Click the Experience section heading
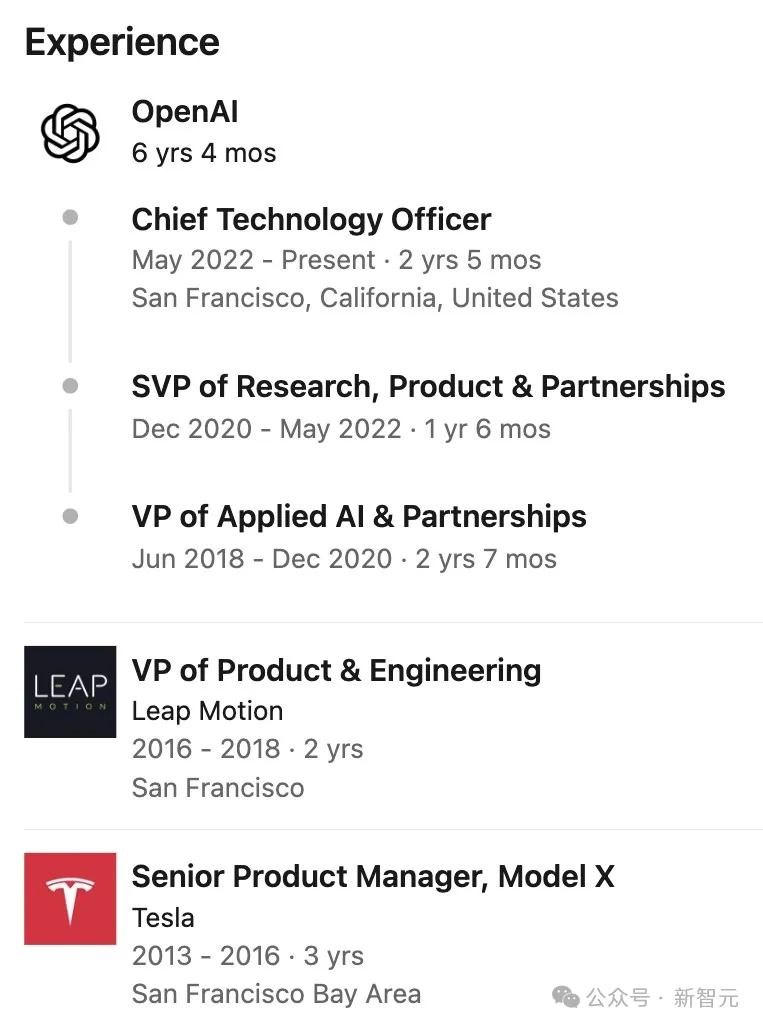 (x=122, y=42)
